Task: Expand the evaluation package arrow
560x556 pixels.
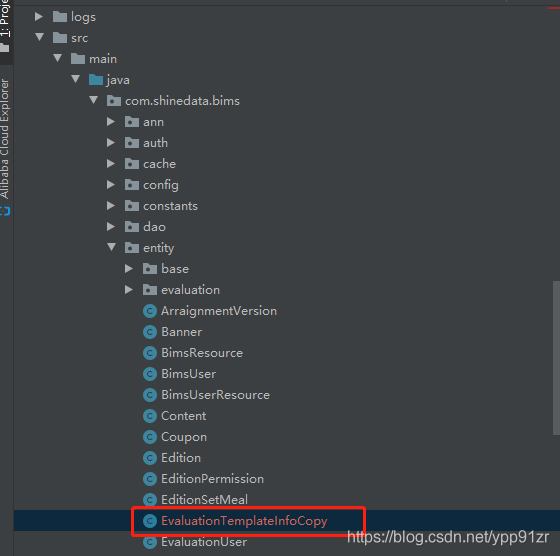Action: tap(129, 290)
